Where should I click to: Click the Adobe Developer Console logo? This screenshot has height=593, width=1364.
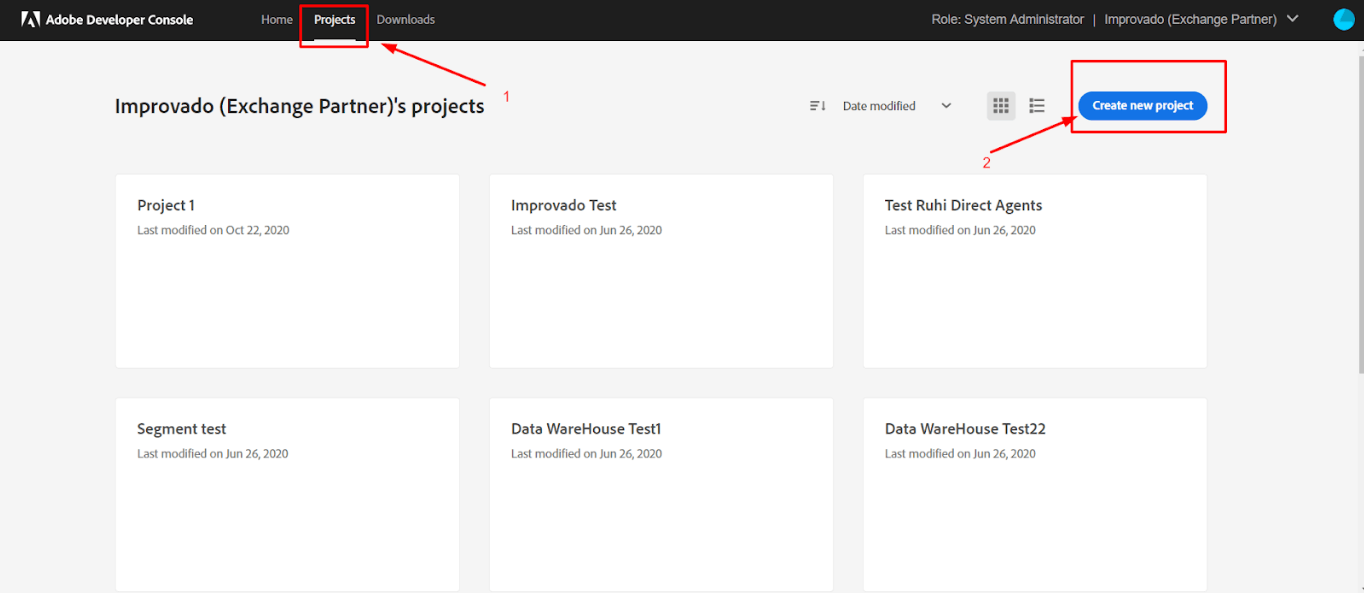[107, 19]
